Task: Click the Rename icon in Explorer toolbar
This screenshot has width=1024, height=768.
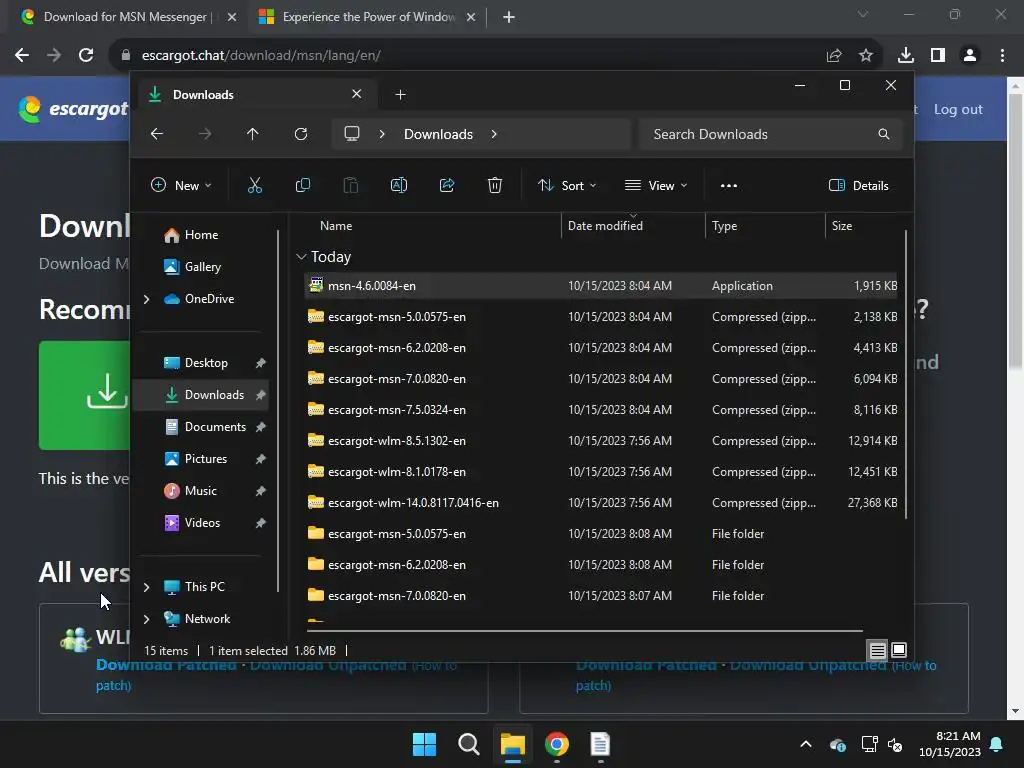Action: pos(398,185)
